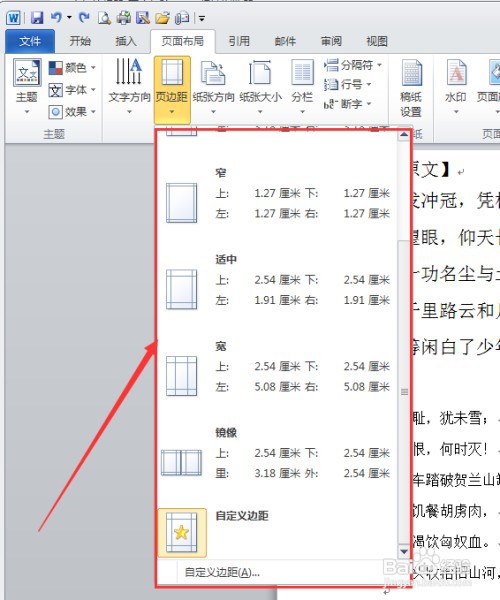Open a file using the folder icon
The width and height of the screenshot is (500, 600).
[163, 18]
